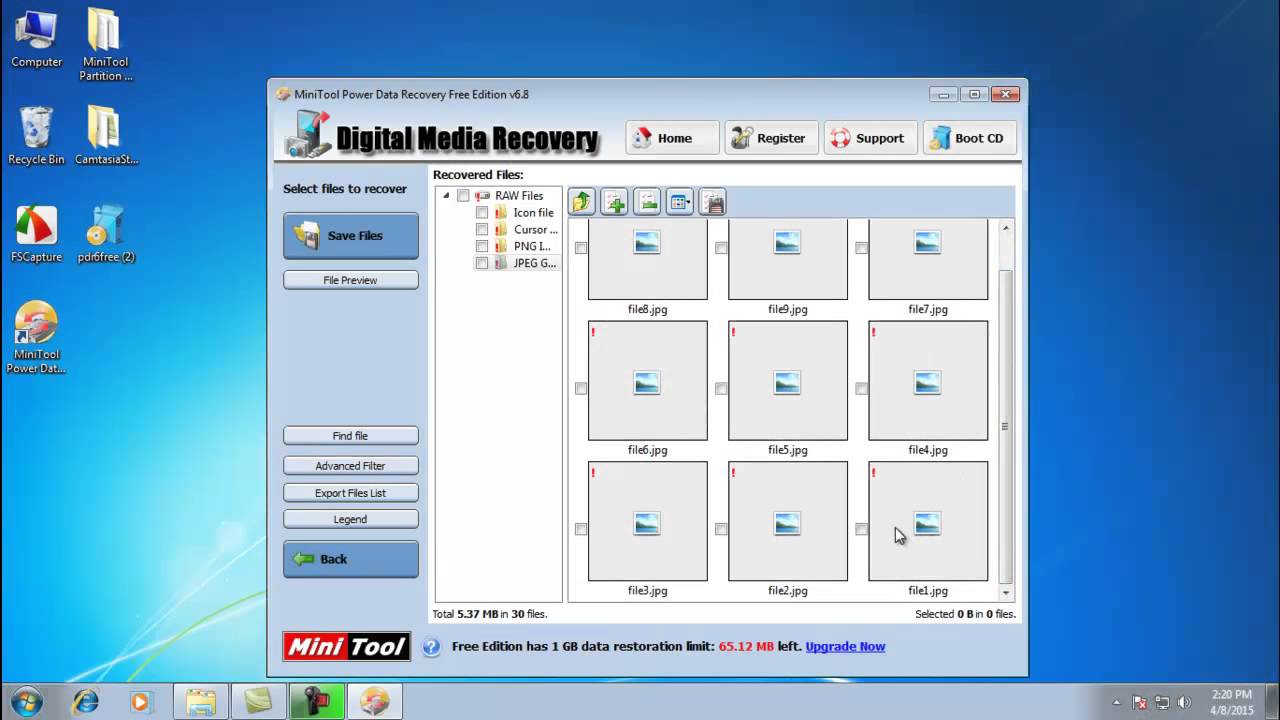Click the Boot CD button
Image resolution: width=1280 pixels, height=720 pixels.
coord(970,138)
